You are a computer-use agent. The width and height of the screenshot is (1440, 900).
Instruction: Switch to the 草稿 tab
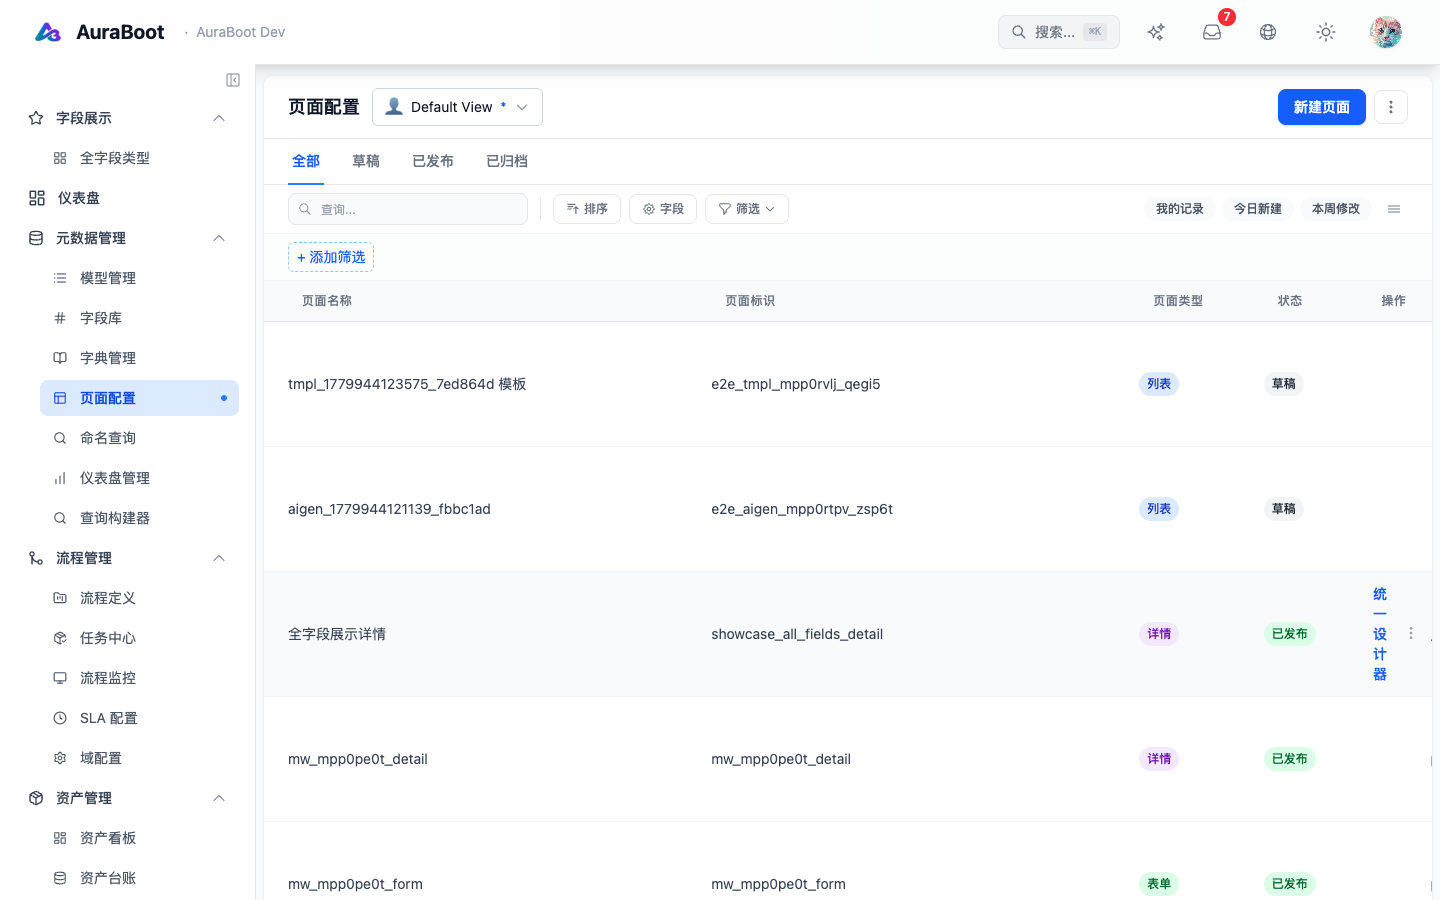pos(366,161)
